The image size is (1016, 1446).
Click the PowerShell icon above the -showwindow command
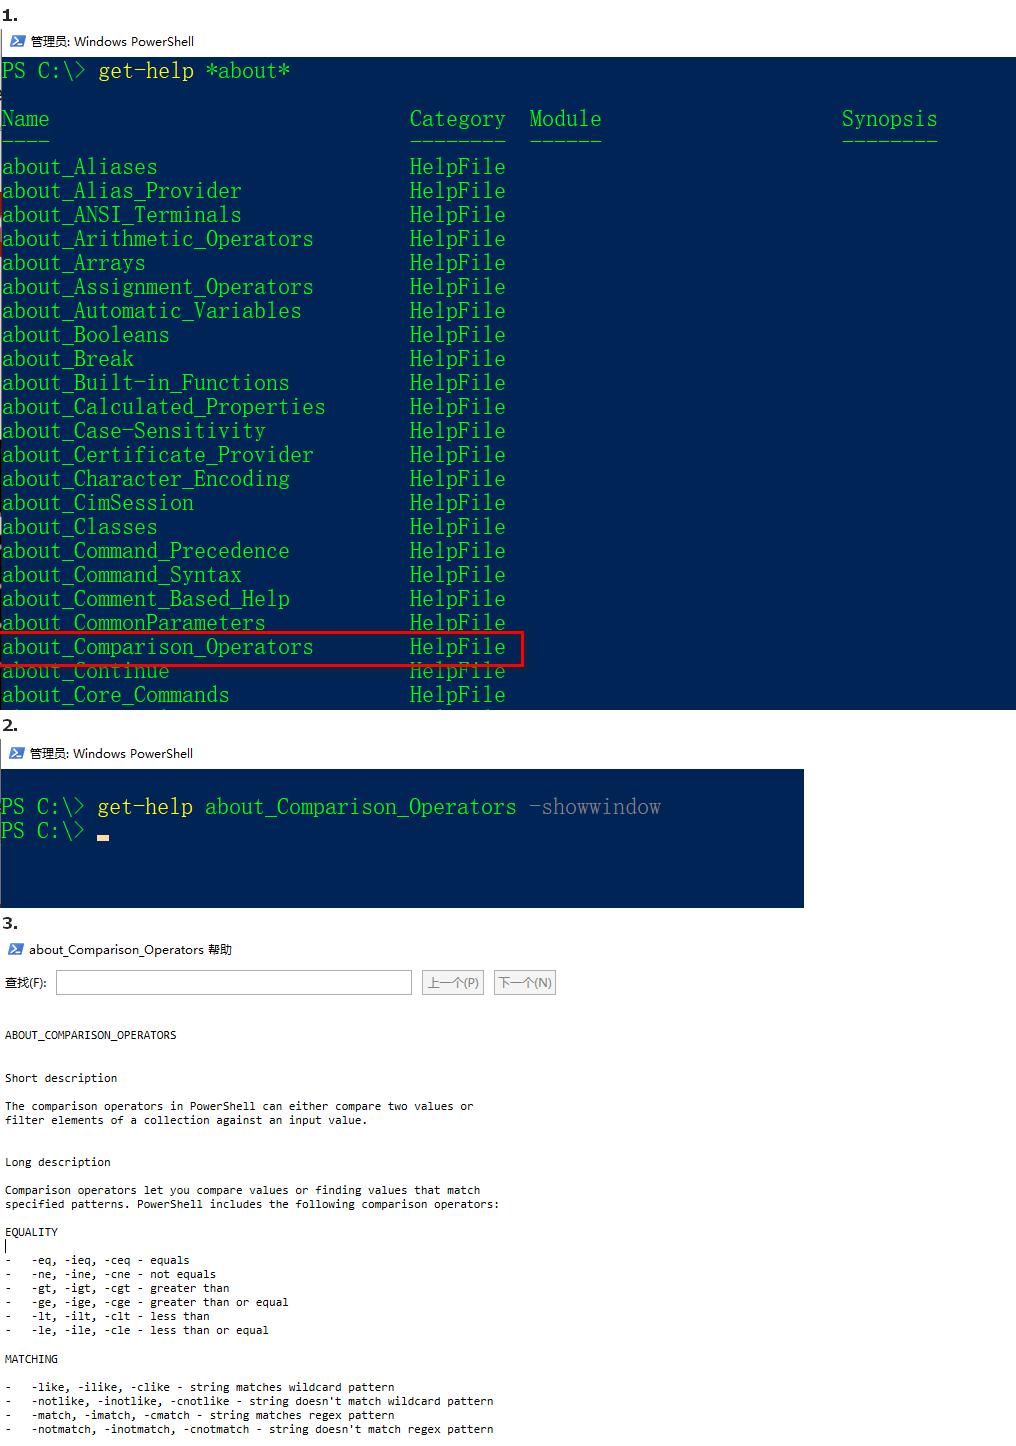point(16,753)
